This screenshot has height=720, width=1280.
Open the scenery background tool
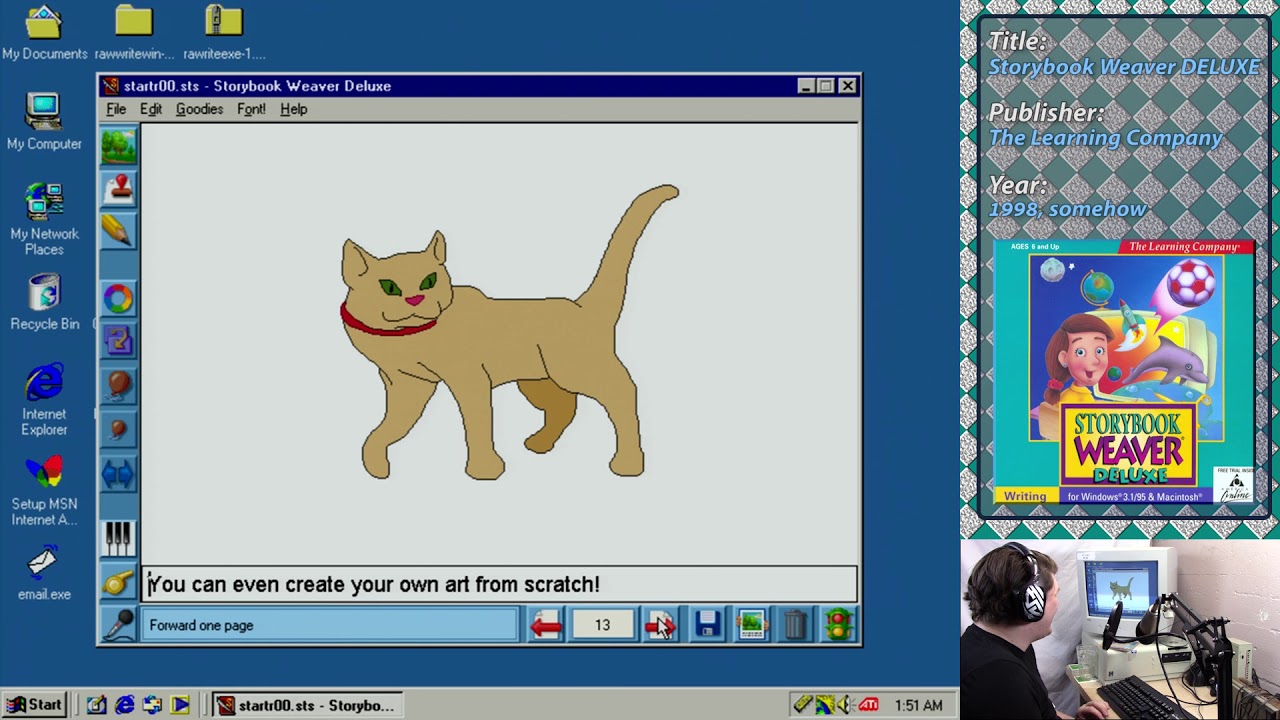point(118,148)
